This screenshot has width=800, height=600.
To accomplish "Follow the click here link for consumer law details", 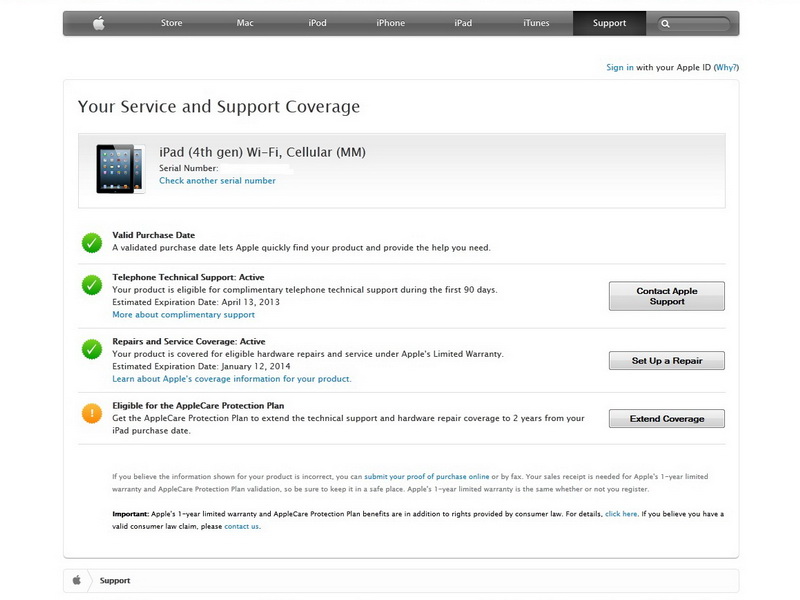I will (621, 514).
